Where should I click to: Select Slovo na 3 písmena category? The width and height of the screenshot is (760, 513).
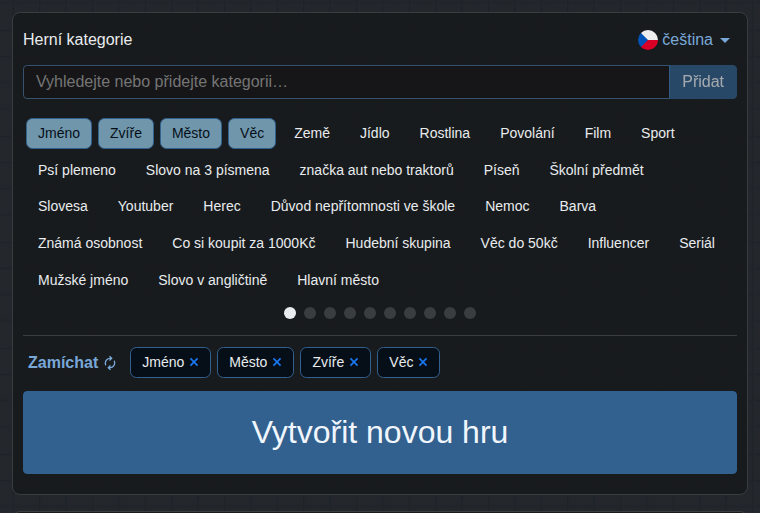tap(207, 170)
